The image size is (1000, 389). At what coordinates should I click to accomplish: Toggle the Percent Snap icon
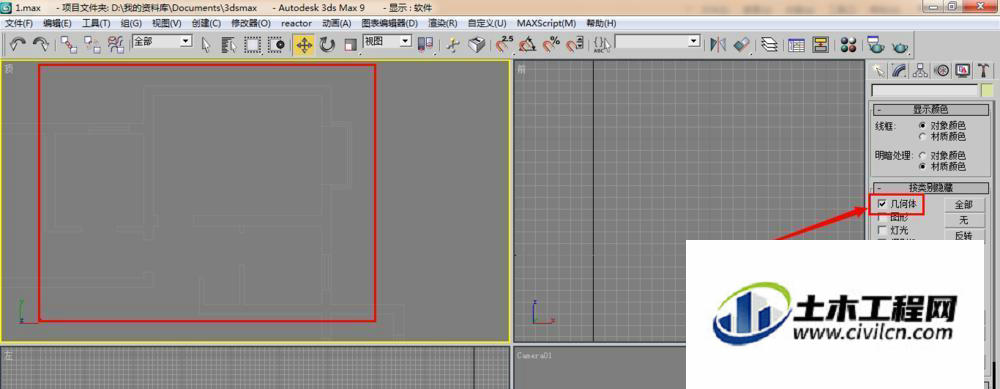[551, 45]
